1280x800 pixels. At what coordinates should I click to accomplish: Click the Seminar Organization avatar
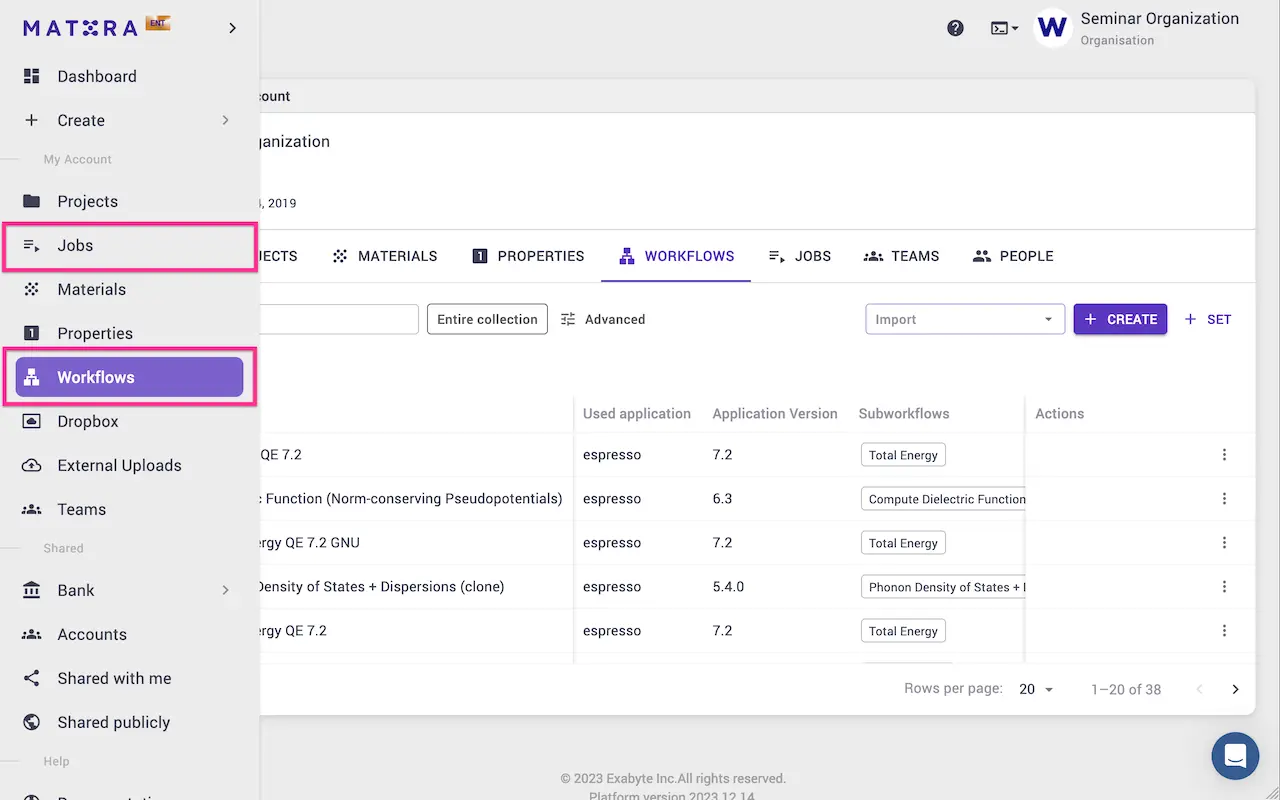pyautogui.click(x=1052, y=28)
